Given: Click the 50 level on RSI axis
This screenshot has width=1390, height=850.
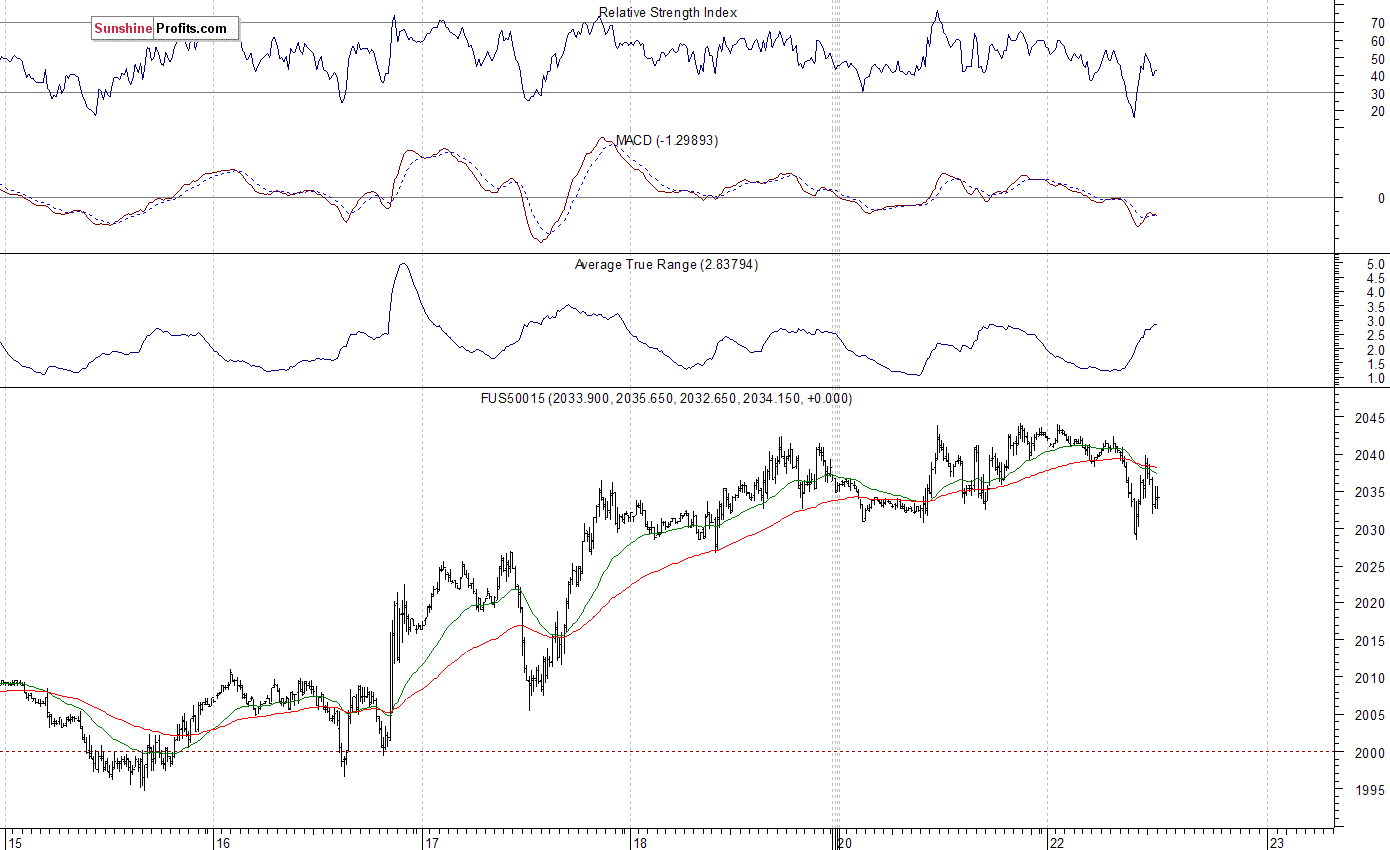Looking at the screenshot, I should 1377,58.
